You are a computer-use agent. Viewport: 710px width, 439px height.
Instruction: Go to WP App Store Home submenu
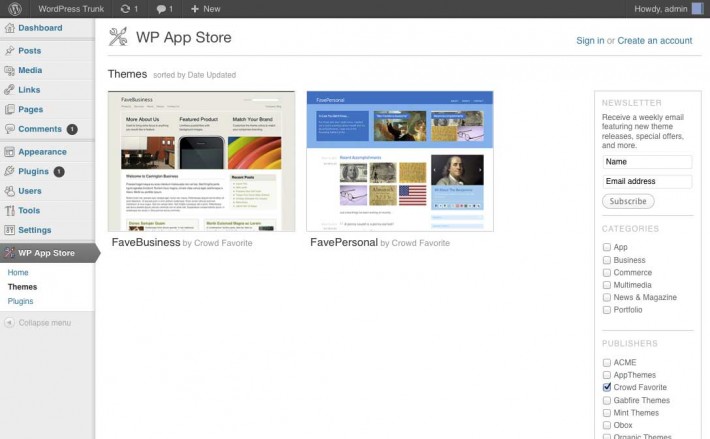click(x=18, y=272)
